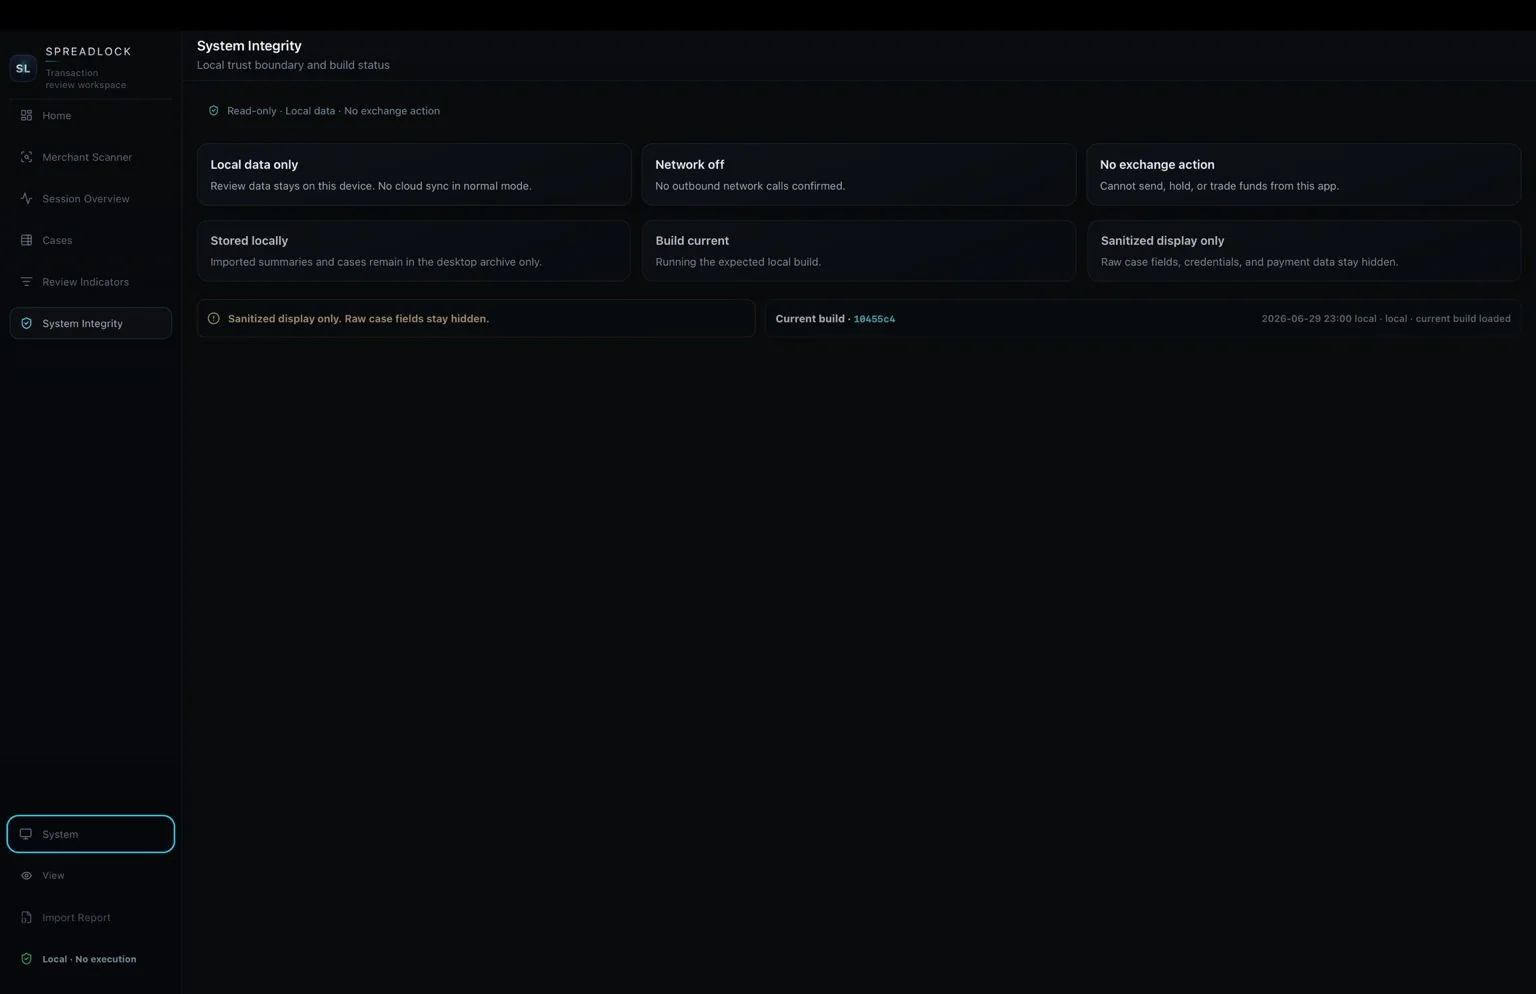Click the Sanitized display only card

pyautogui.click(x=1304, y=251)
